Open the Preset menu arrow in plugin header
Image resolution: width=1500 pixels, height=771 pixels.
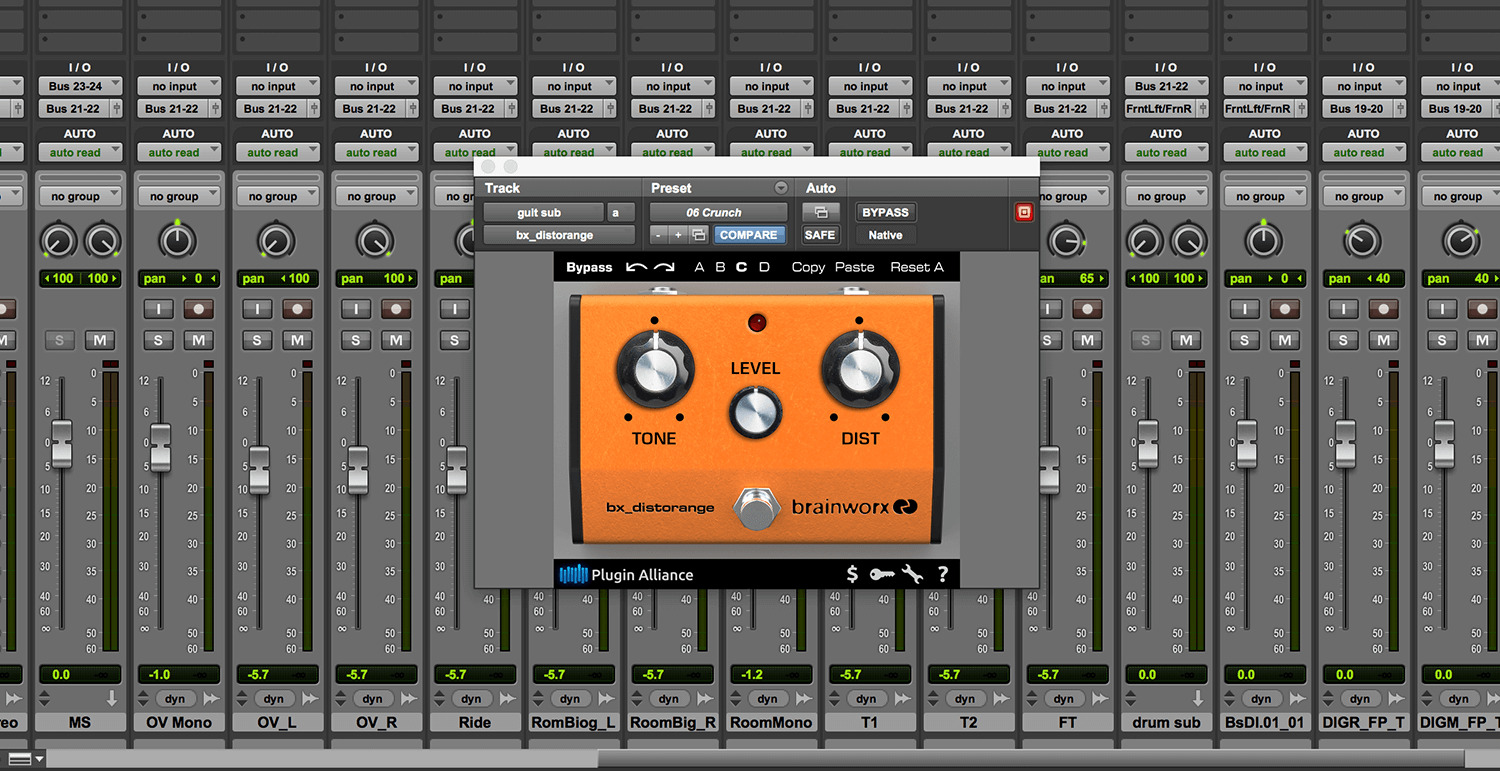tap(781, 188)
